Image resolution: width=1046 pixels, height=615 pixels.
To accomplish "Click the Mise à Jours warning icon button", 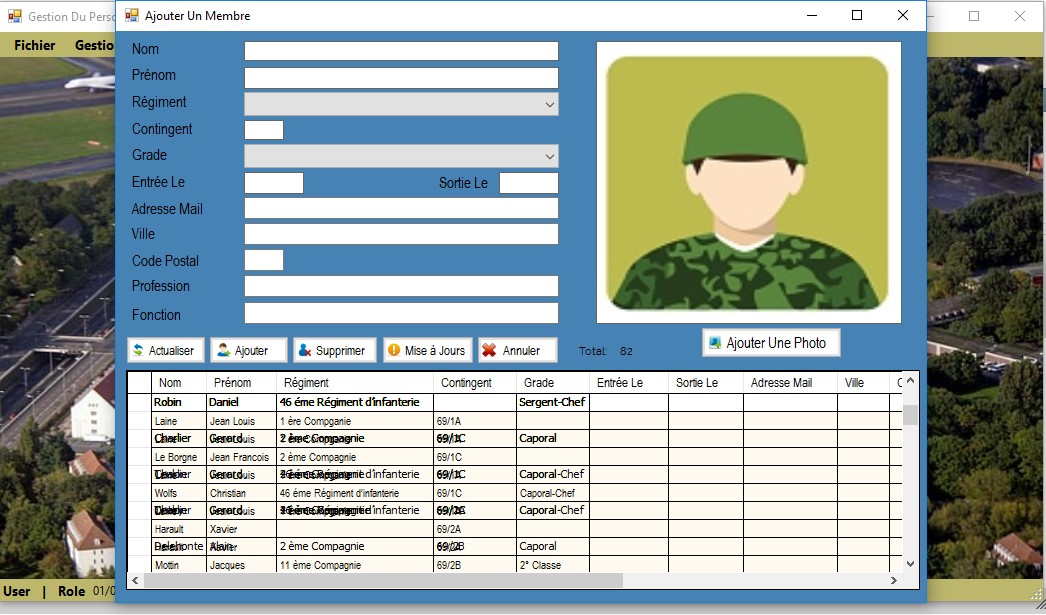I will click(427, 351).
